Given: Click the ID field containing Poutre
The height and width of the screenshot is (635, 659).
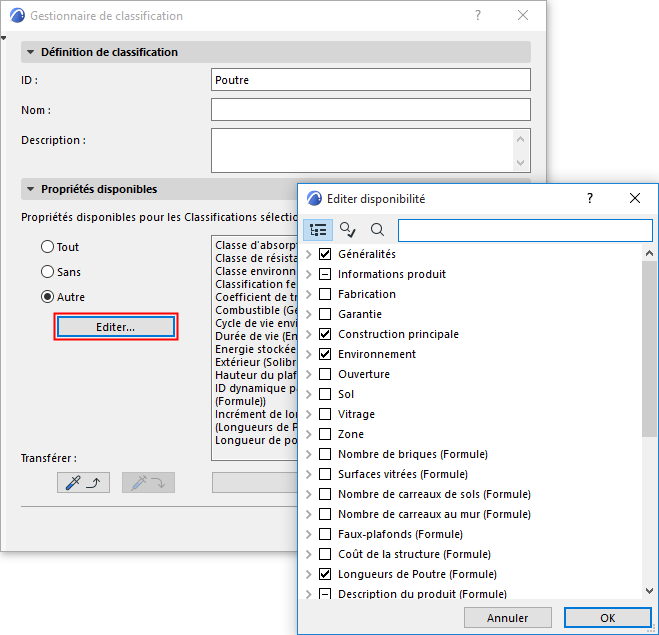Looking at the screenshot, I should click(371, 79).
